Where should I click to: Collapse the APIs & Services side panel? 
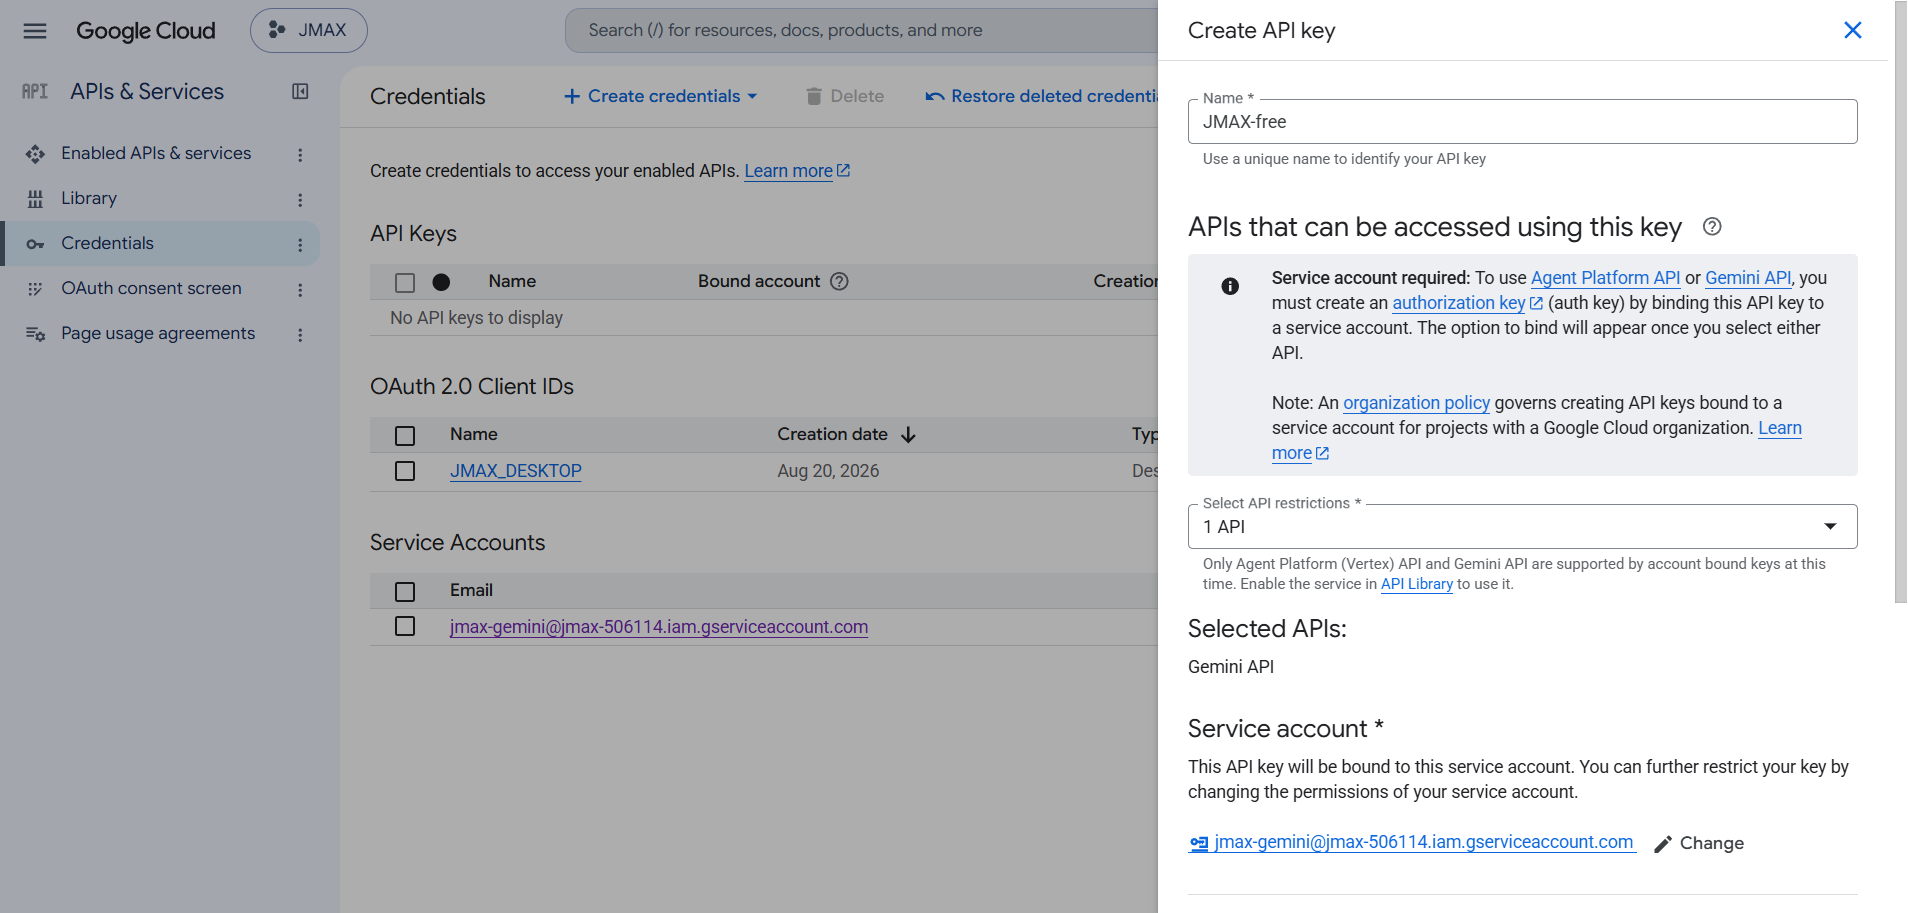(300, 92)
